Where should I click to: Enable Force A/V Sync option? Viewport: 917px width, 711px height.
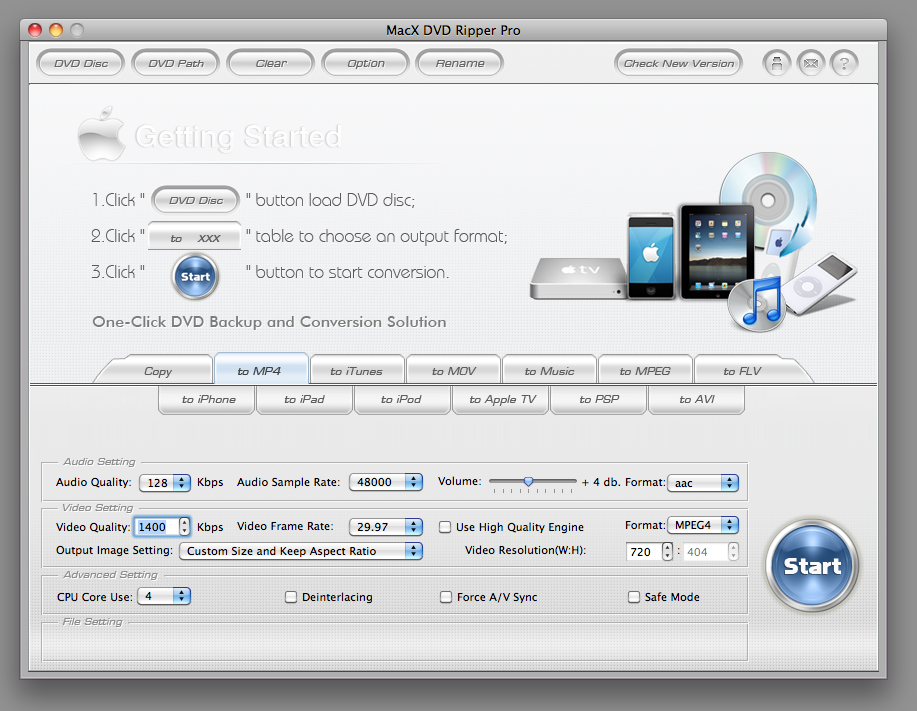click(446, 597)
